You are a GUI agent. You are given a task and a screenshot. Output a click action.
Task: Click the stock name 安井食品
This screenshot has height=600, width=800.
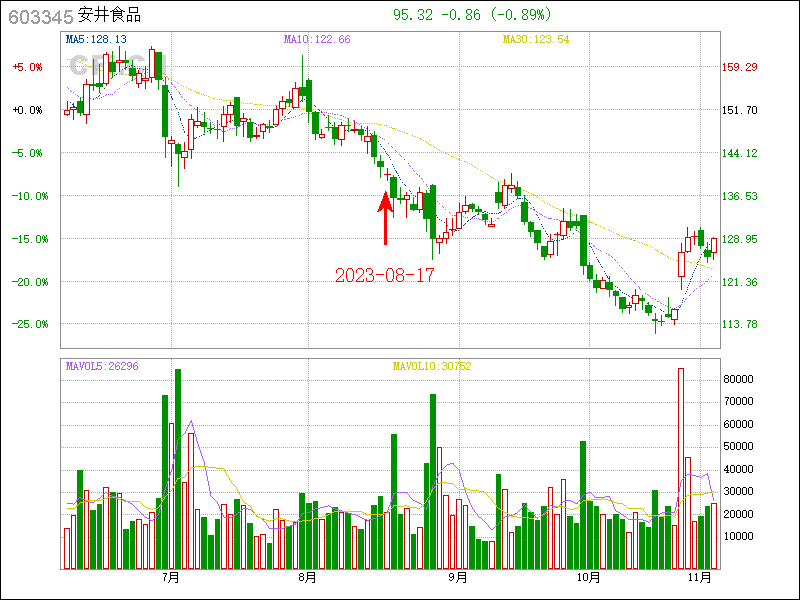click(x=109, y=15)
